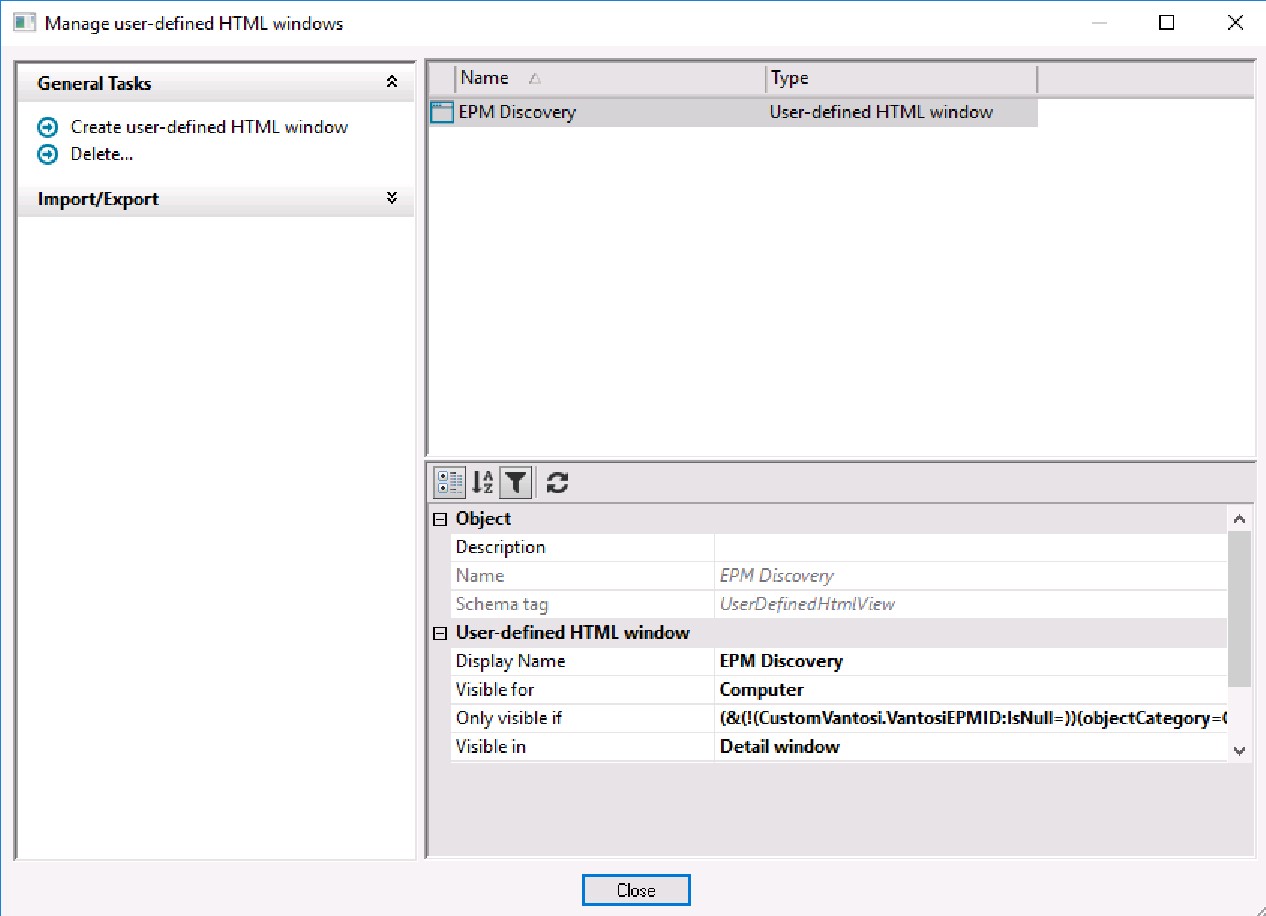
Task: Expand the Import/Export section
Action: pyautogui.click(x=392, y=198)
